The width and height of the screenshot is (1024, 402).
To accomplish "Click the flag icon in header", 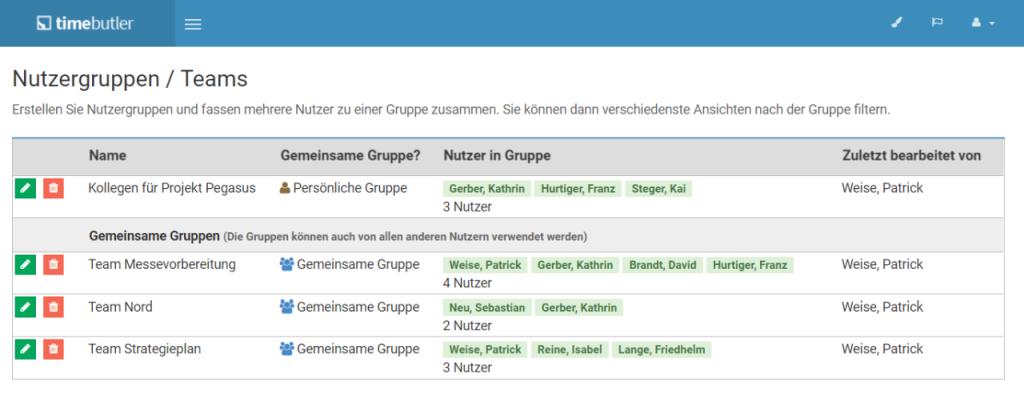I will tap(937, 23).
